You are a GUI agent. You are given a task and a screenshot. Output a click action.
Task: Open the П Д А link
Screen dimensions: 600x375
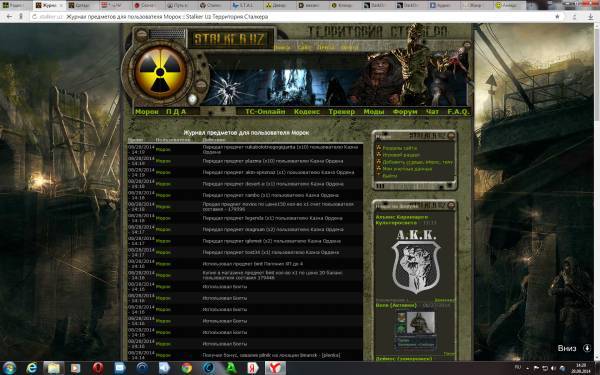pyautogui.click(x=176, y=112)
